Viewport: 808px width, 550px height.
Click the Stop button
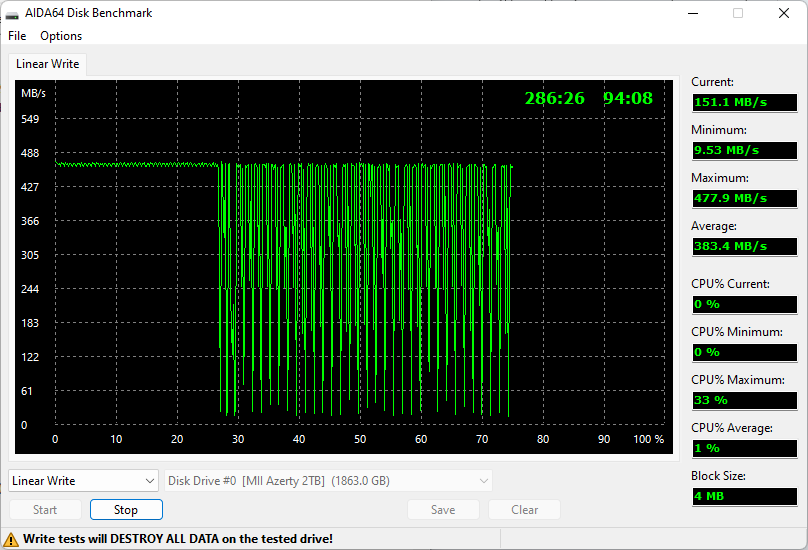(x=126, y=510)
